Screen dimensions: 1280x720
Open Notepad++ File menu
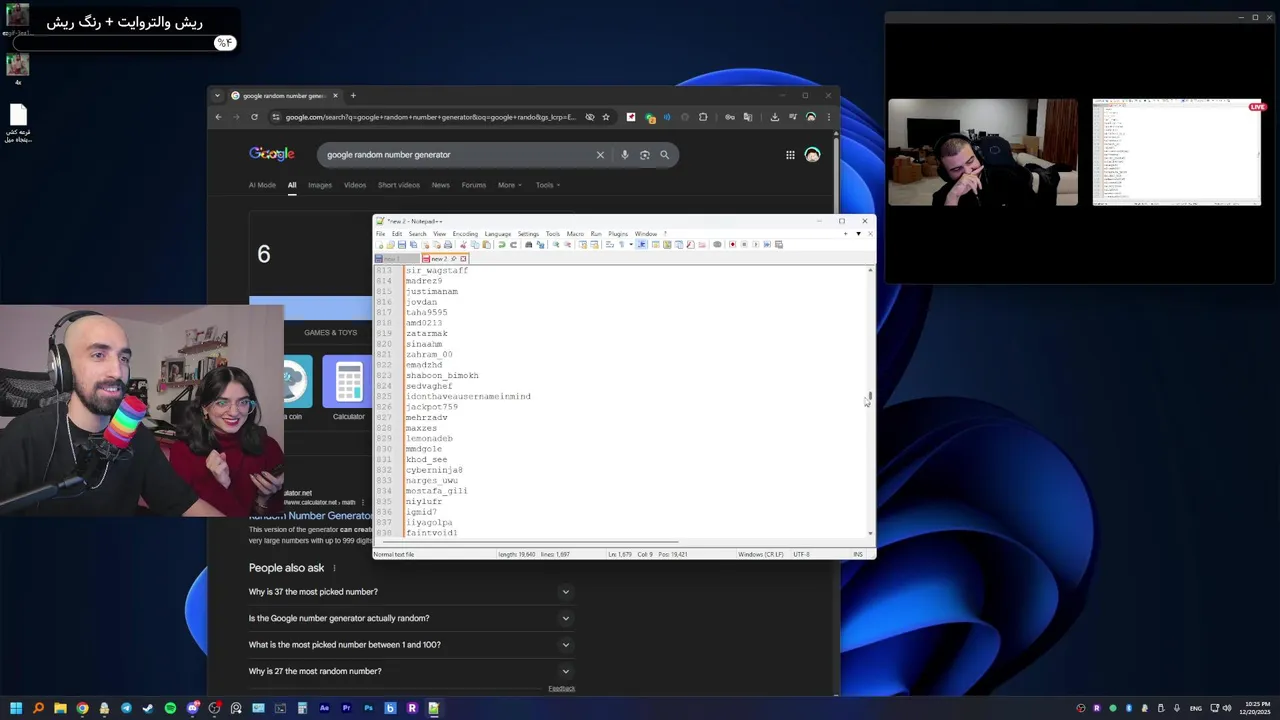380,234
